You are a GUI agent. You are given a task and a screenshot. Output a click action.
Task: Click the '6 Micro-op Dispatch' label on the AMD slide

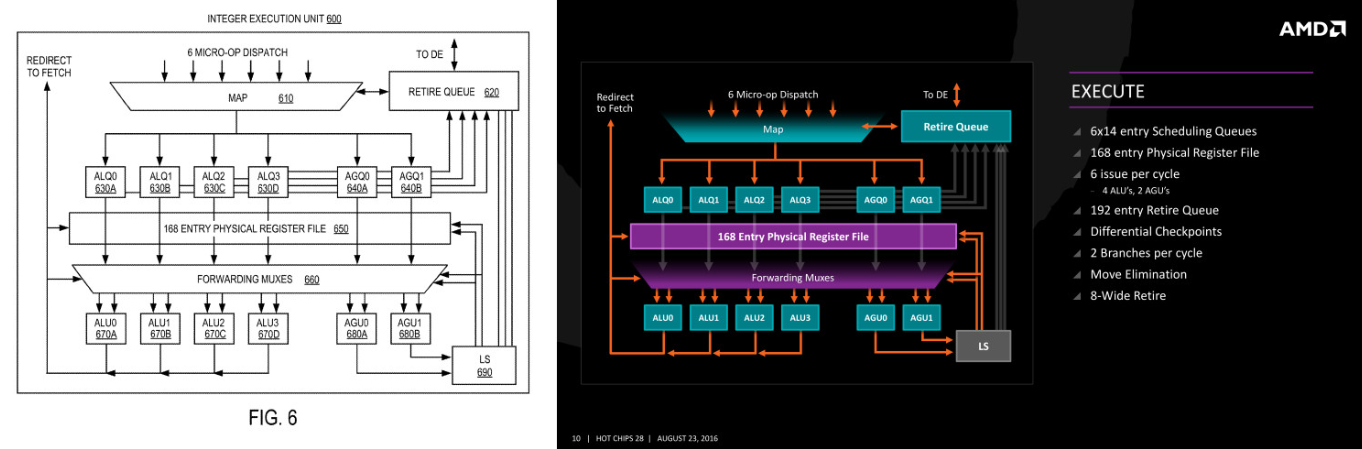click(x=773, y=94)
